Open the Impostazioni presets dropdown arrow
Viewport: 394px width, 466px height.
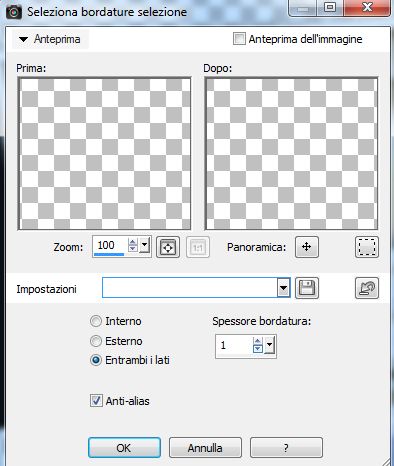[x=283, y=288]
